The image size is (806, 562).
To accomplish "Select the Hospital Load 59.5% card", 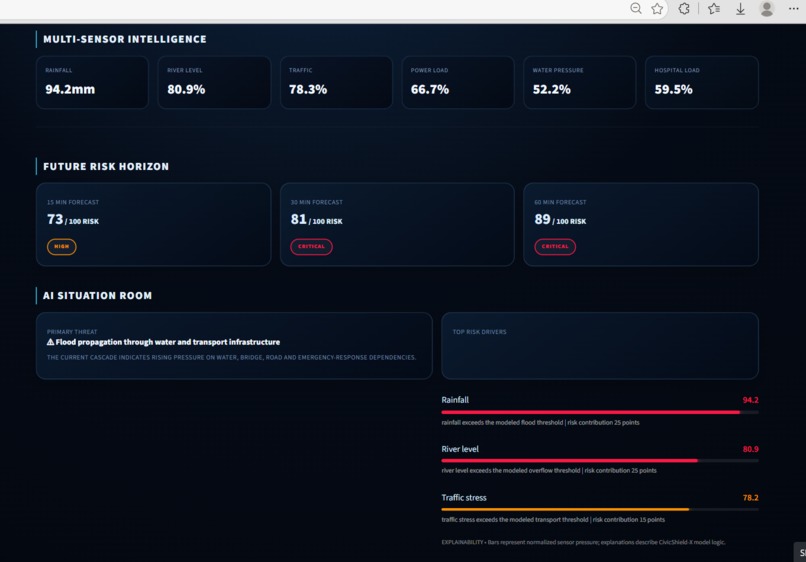I will [x=702, y=82].
